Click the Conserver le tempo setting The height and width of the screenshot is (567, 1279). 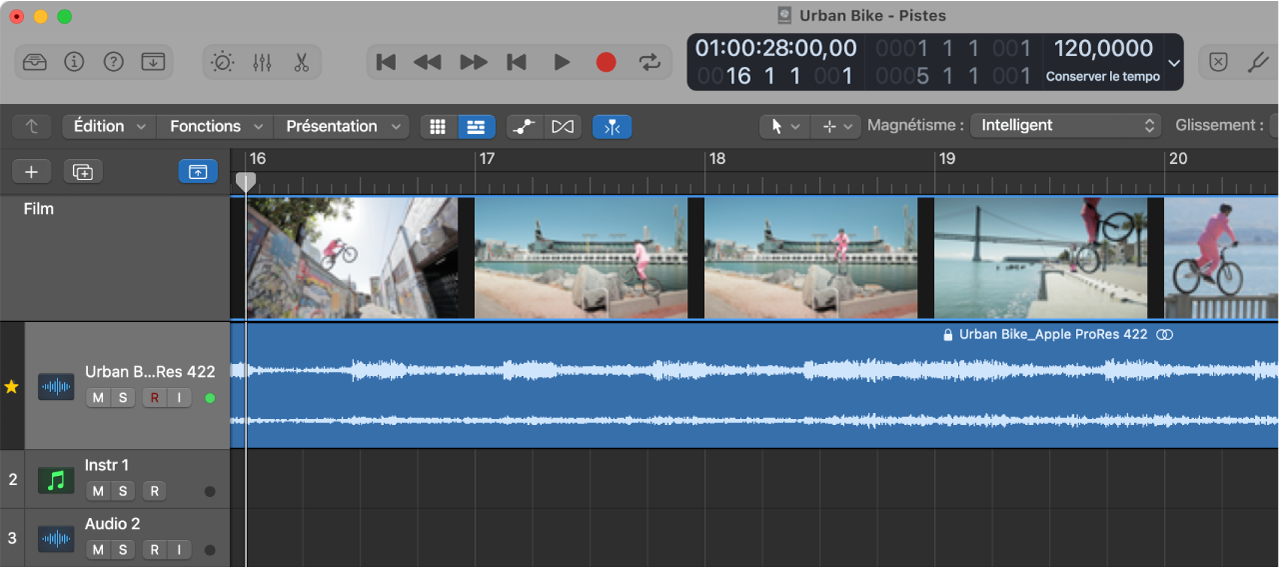[1103, 76]
